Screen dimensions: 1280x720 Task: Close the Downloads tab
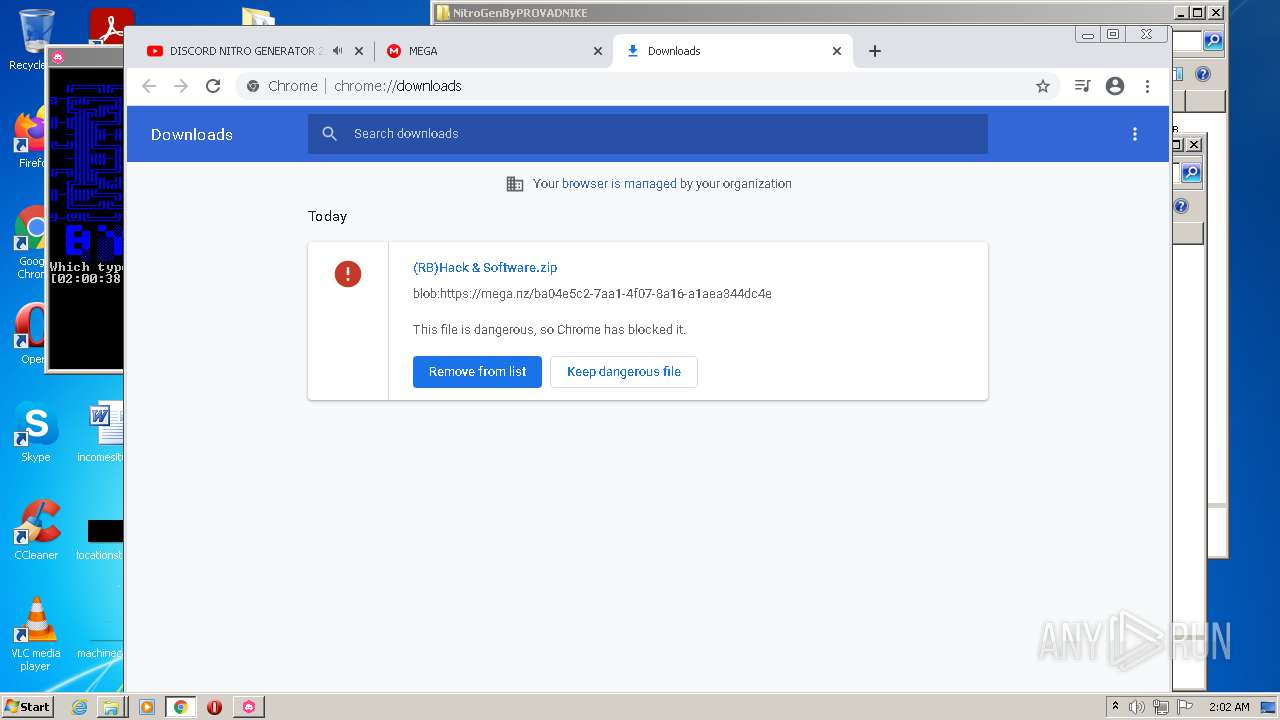tap(837, 51)
